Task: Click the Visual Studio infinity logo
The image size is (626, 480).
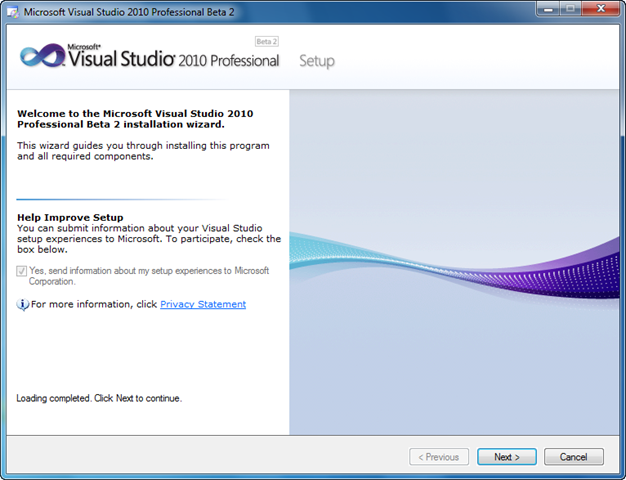Action: (x=42, y=56)
